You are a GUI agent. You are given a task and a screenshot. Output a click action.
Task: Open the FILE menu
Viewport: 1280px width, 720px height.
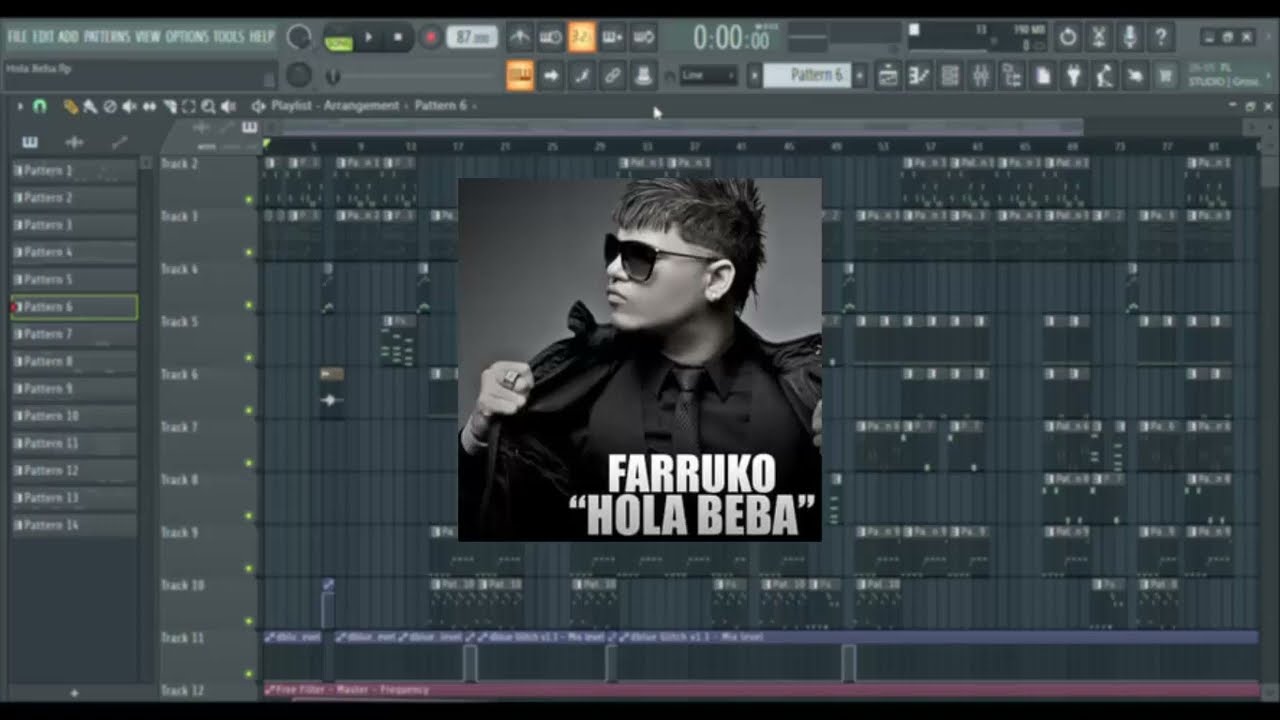(18, 37)
